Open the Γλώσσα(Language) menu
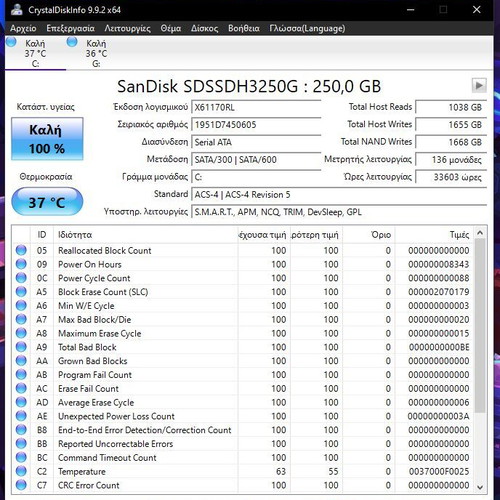Screen dimensions: 500x500 click(307, 28)
